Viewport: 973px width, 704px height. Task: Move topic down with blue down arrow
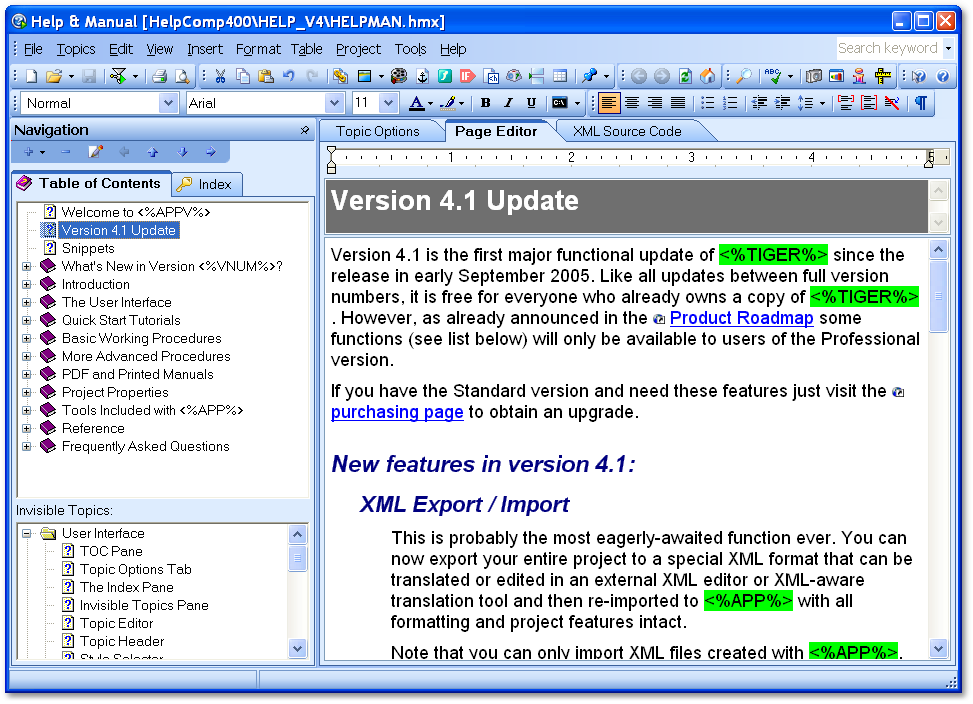click(182, 152)
